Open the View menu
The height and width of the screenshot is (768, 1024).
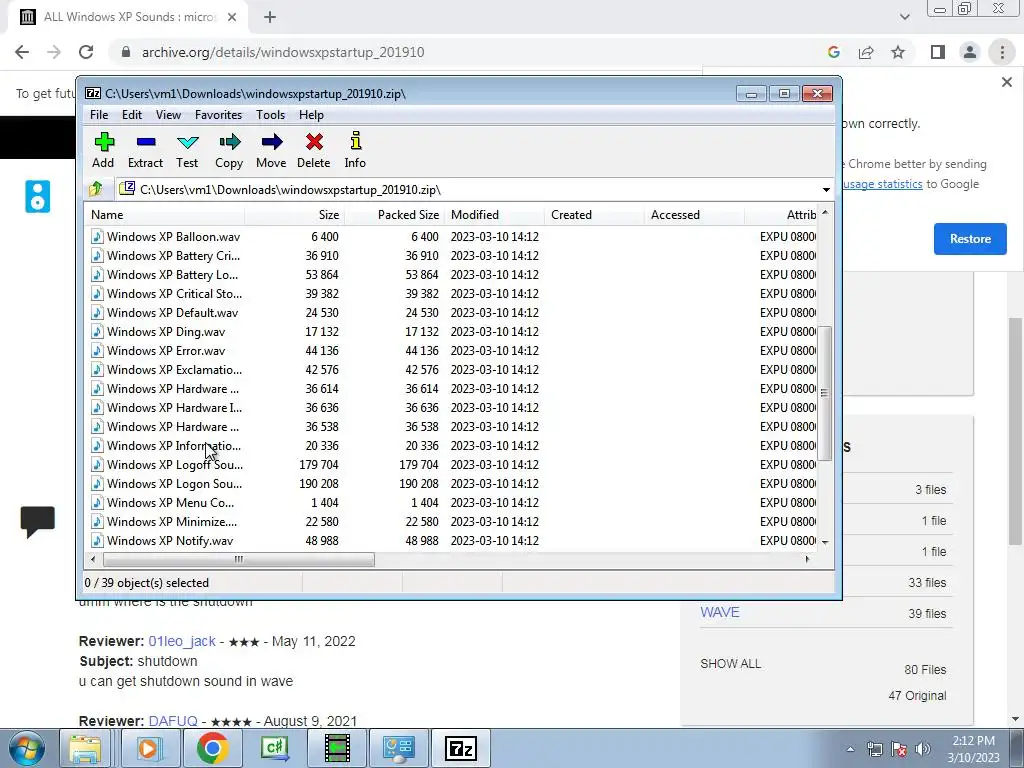click(168, 115)
